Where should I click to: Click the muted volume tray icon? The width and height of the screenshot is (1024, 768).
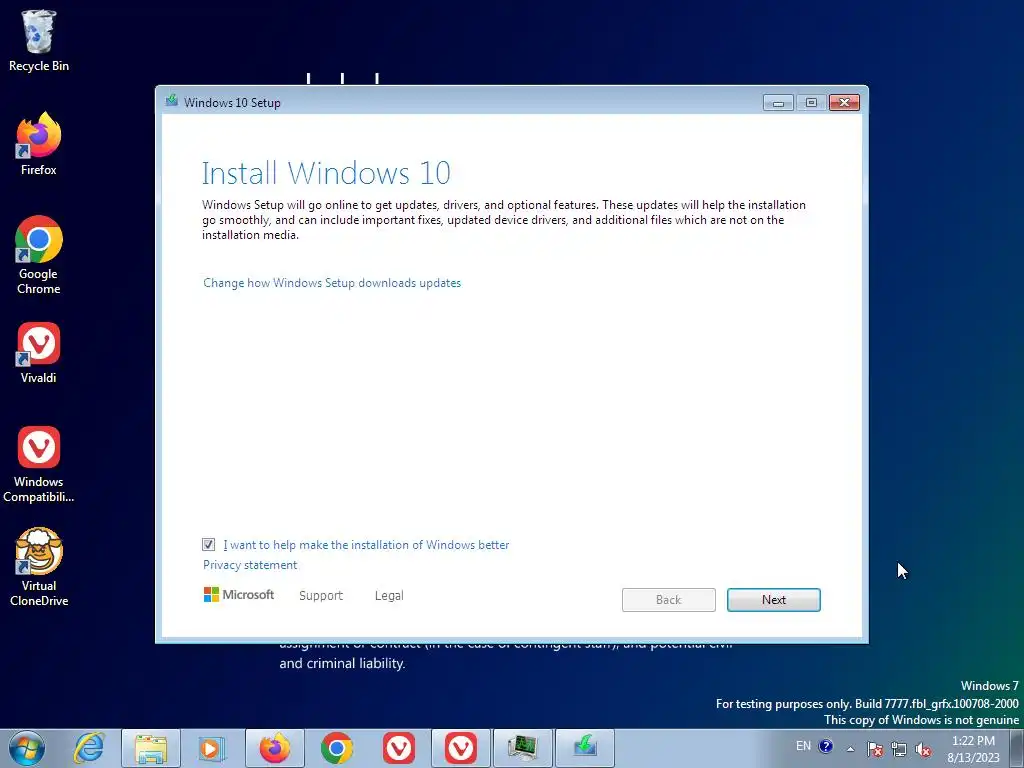pos(923,749)
